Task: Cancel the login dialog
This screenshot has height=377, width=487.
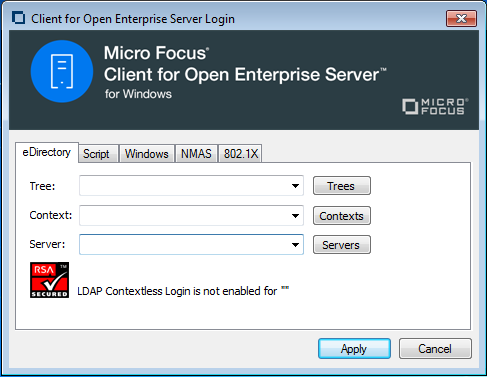Action: [x=435, y=349]
